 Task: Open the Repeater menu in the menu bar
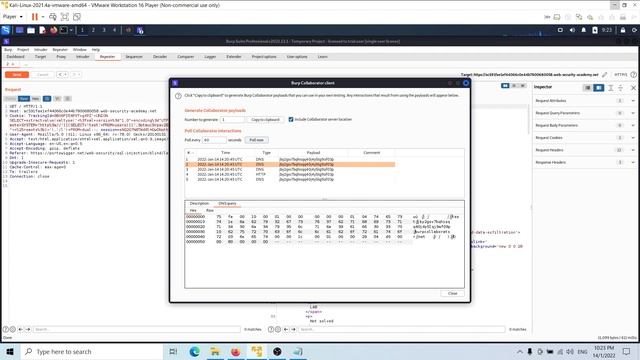coord(60,49)
